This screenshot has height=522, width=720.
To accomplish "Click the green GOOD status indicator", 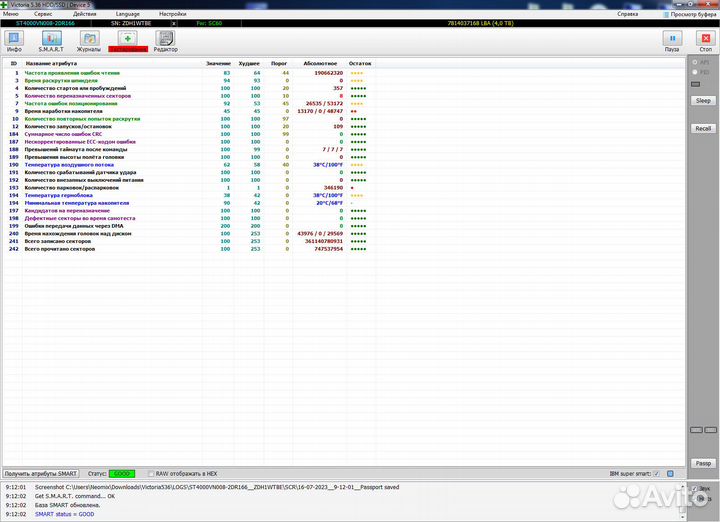I will coord(122,473).
